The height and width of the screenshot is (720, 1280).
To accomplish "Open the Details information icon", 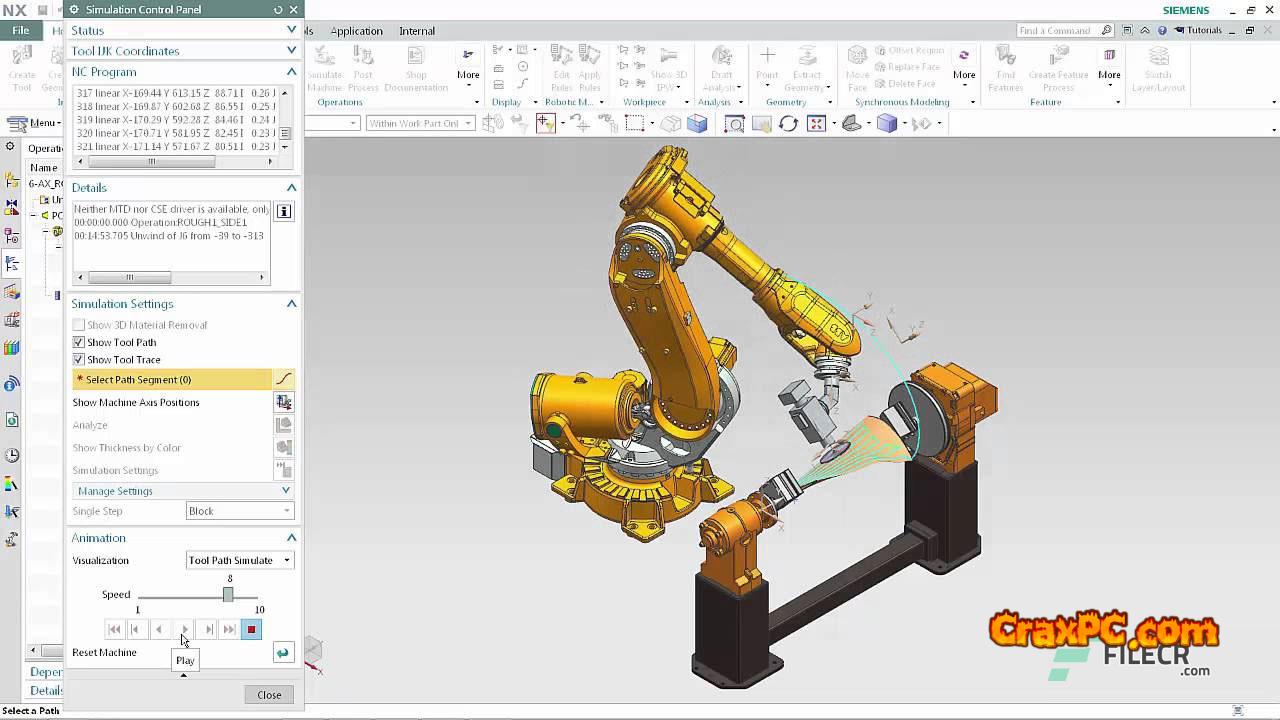I will 284,211.
